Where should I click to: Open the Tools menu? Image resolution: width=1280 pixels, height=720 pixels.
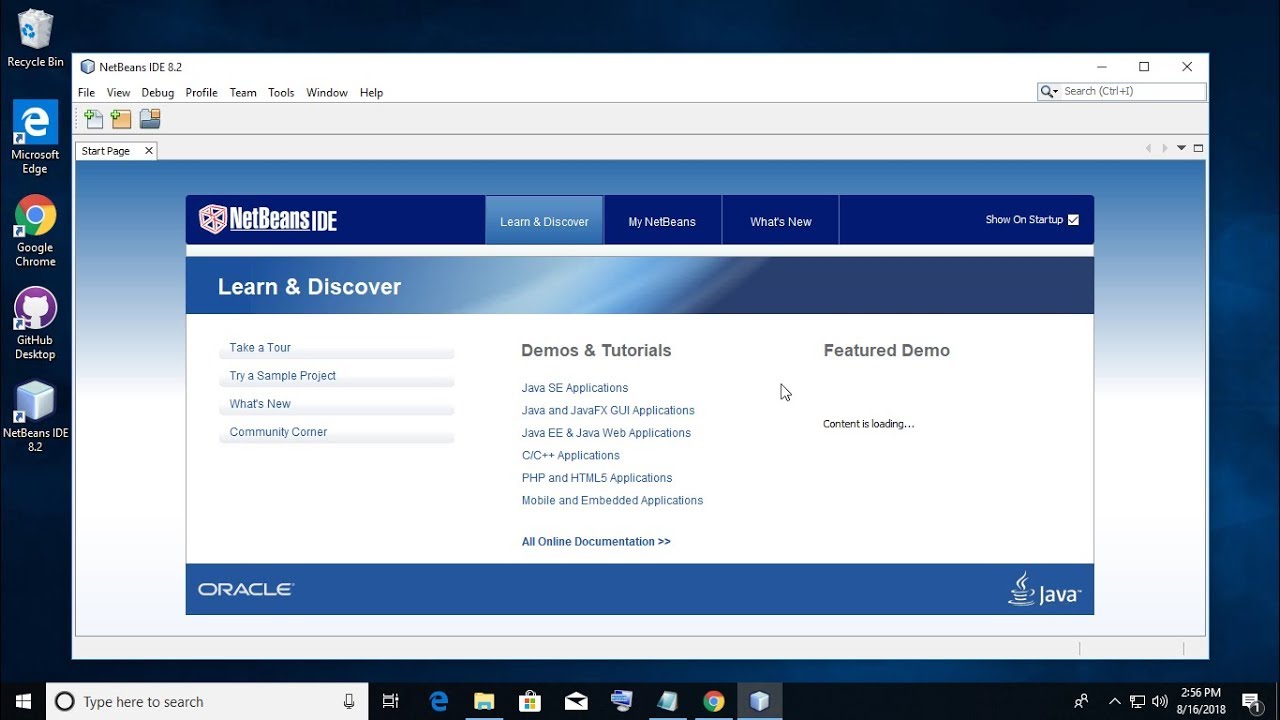[281, 92]
